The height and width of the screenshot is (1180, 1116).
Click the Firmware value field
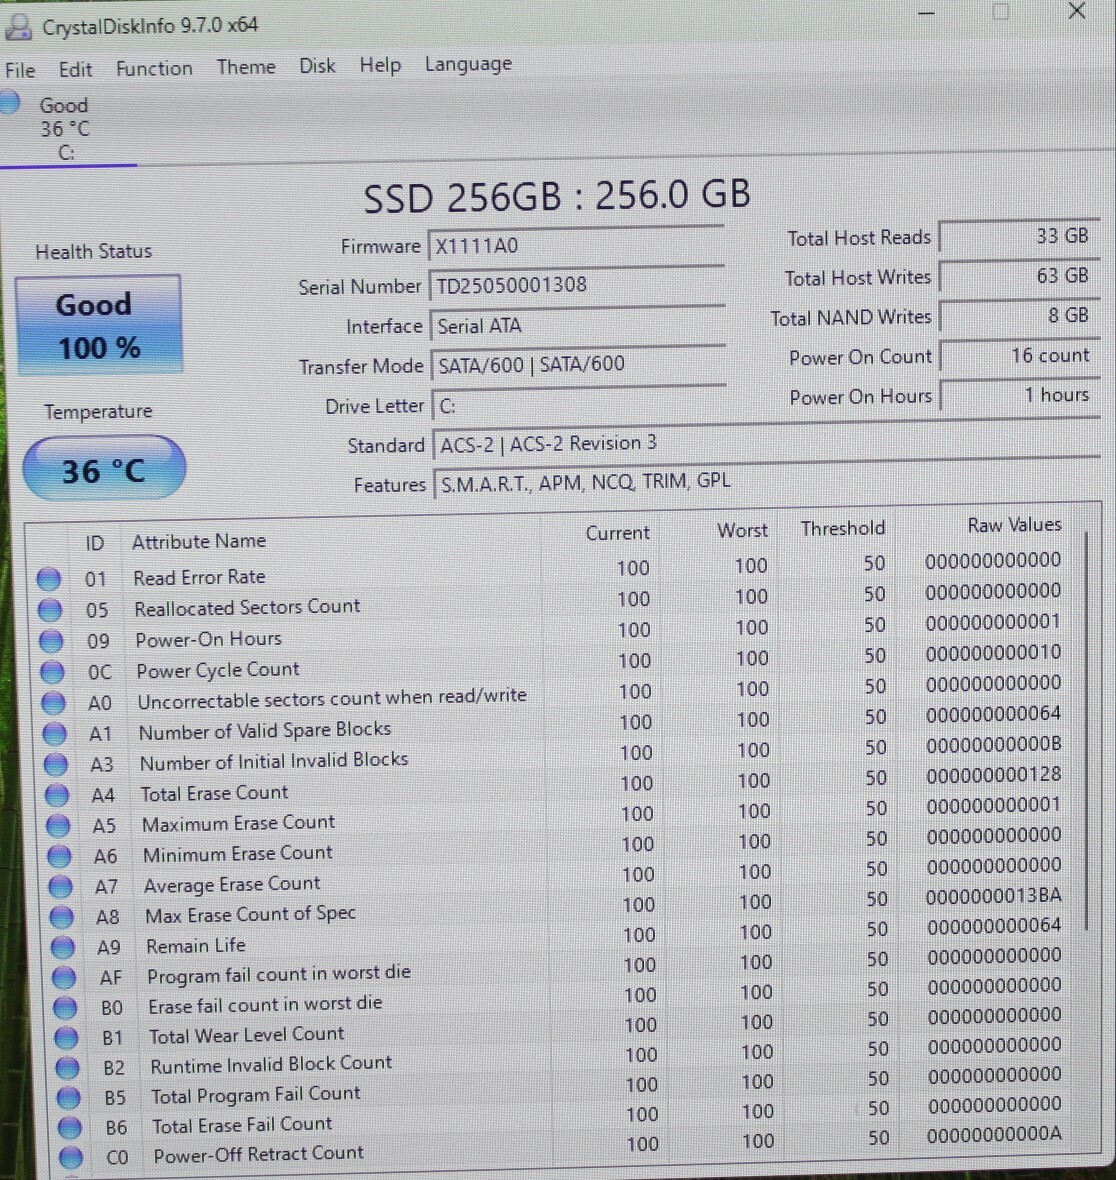tap(575, 246)
